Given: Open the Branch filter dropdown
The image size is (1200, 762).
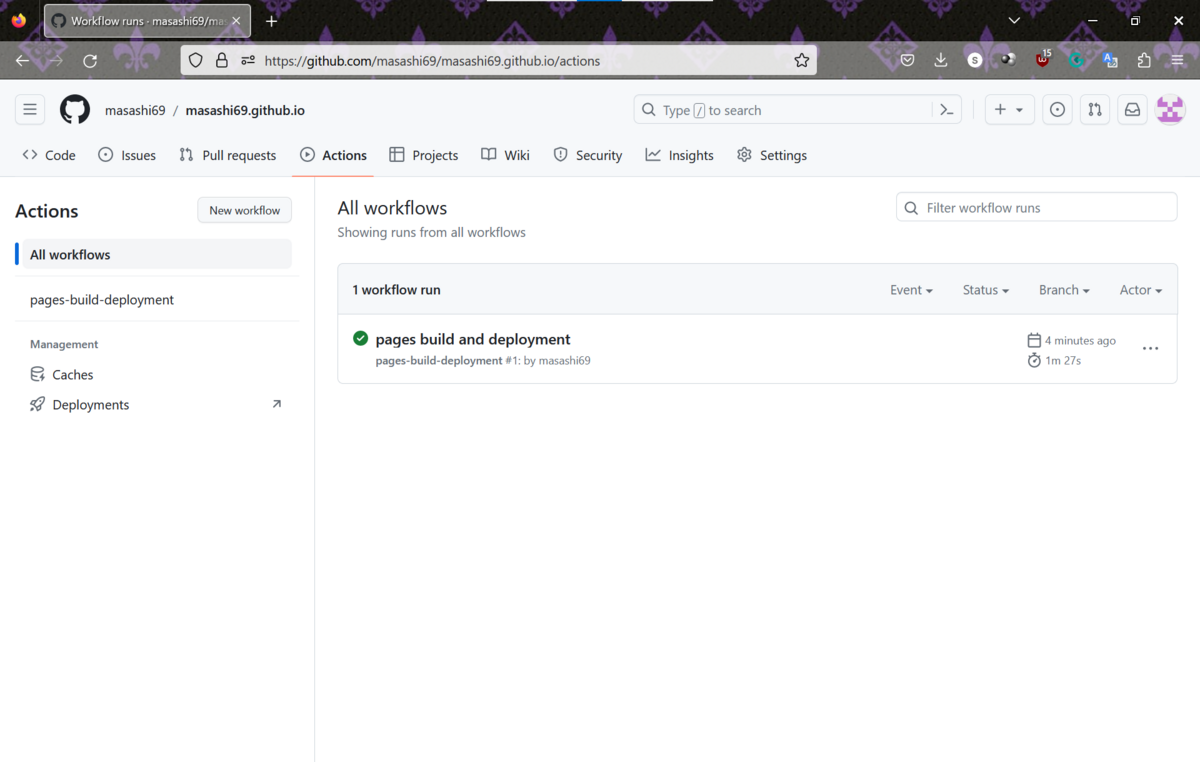Looking at the screenshot, I should click(1063, 289).
